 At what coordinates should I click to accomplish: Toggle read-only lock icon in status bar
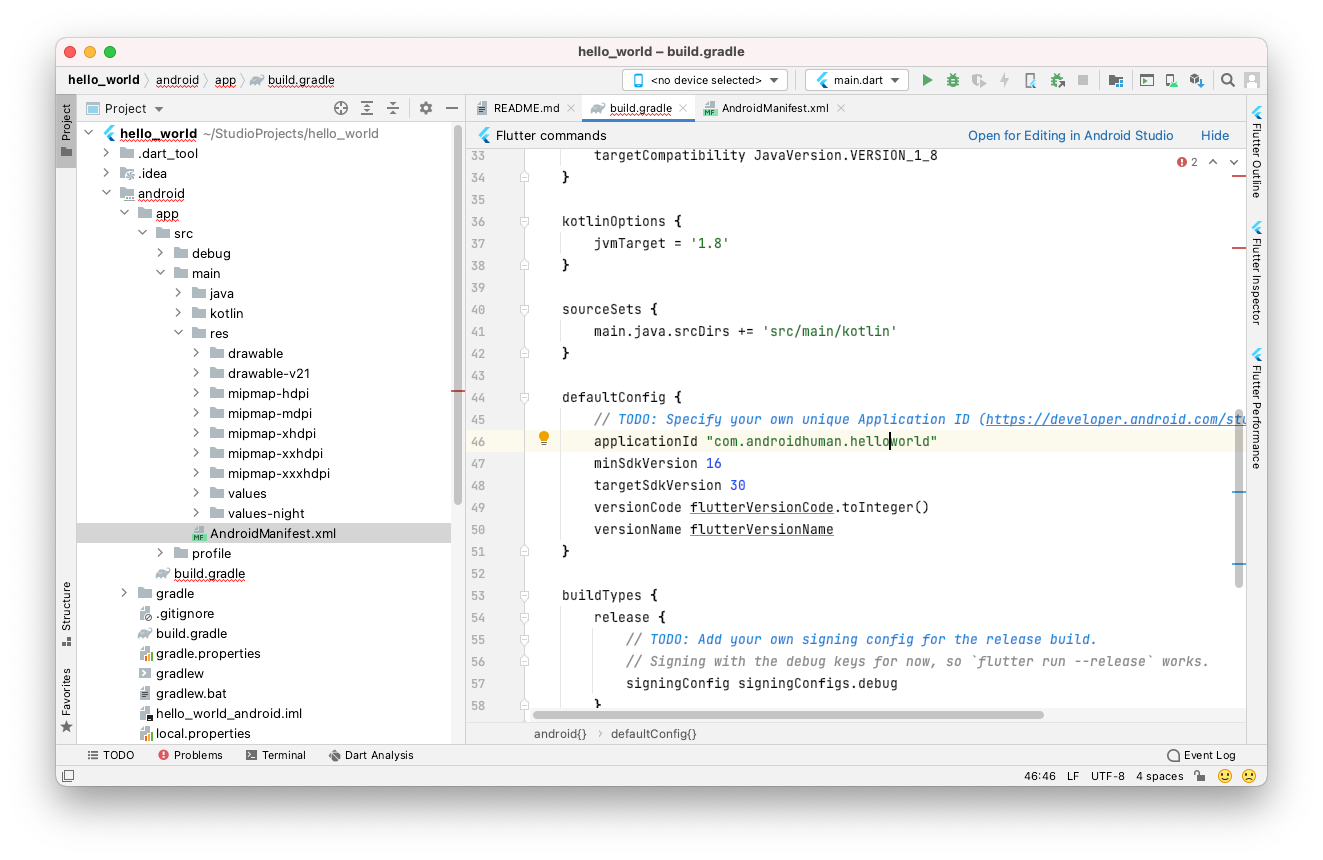pyautogui.click(x=1200, y=776)
